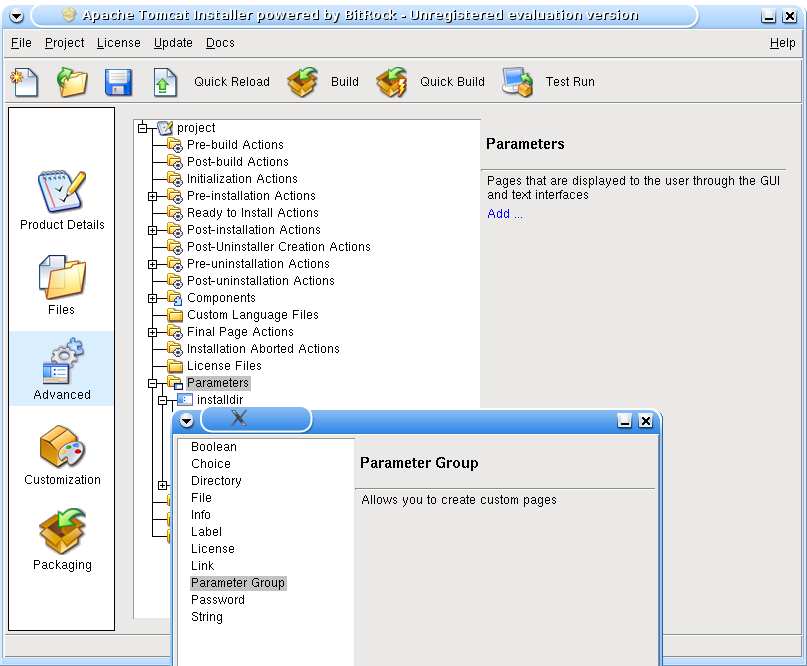This screenshot has width=807, height=666.
Task: Expand the Components node
Action: (152, 298)
